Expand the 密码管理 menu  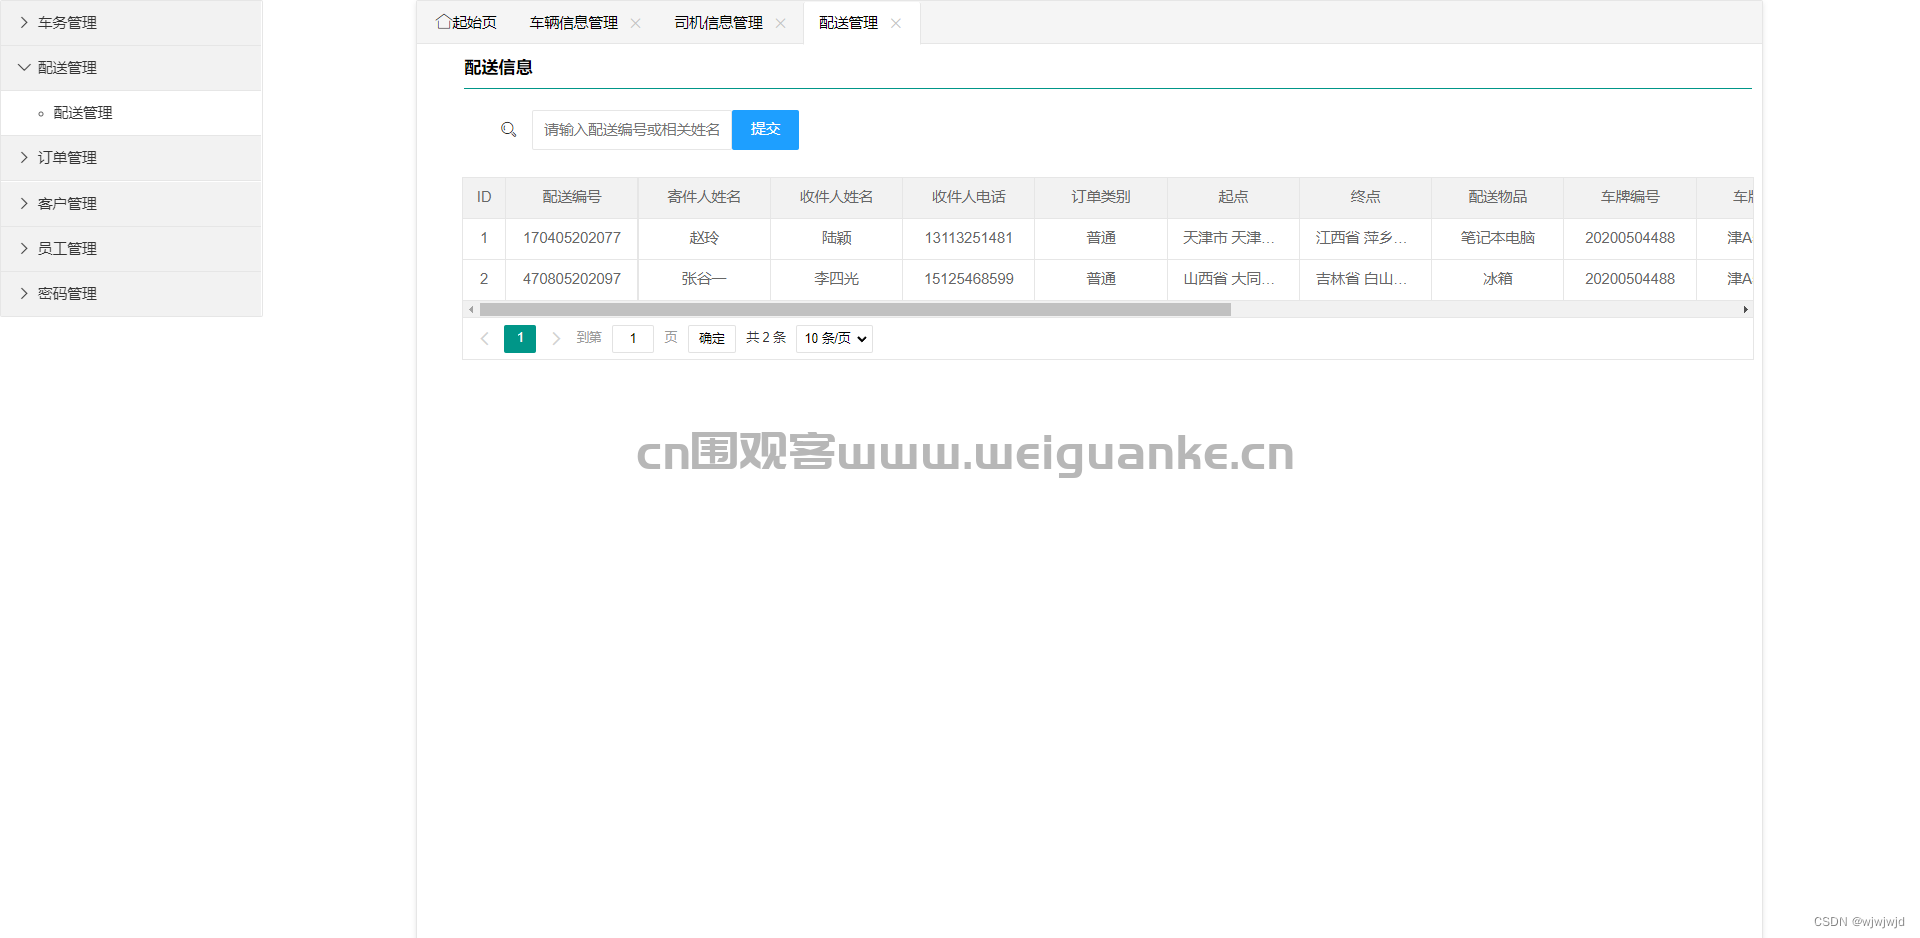[131, 294]
